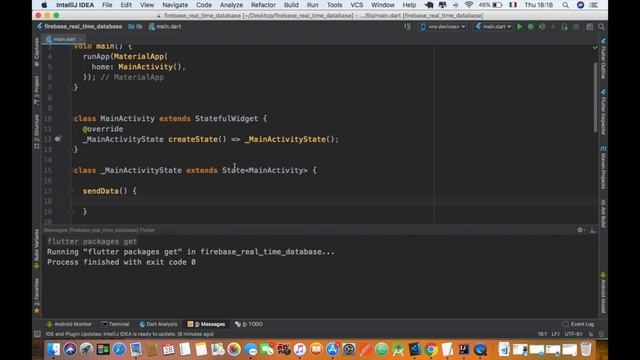Click the Search Everywhere magnifier icon
The width and height of the screenshot is (640, 360).
(x=601, y=27)
